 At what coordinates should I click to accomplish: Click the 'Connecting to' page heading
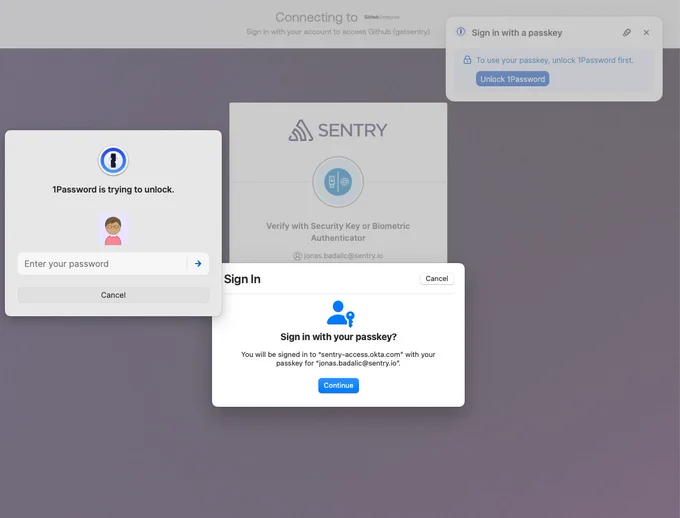coord(316,17)
